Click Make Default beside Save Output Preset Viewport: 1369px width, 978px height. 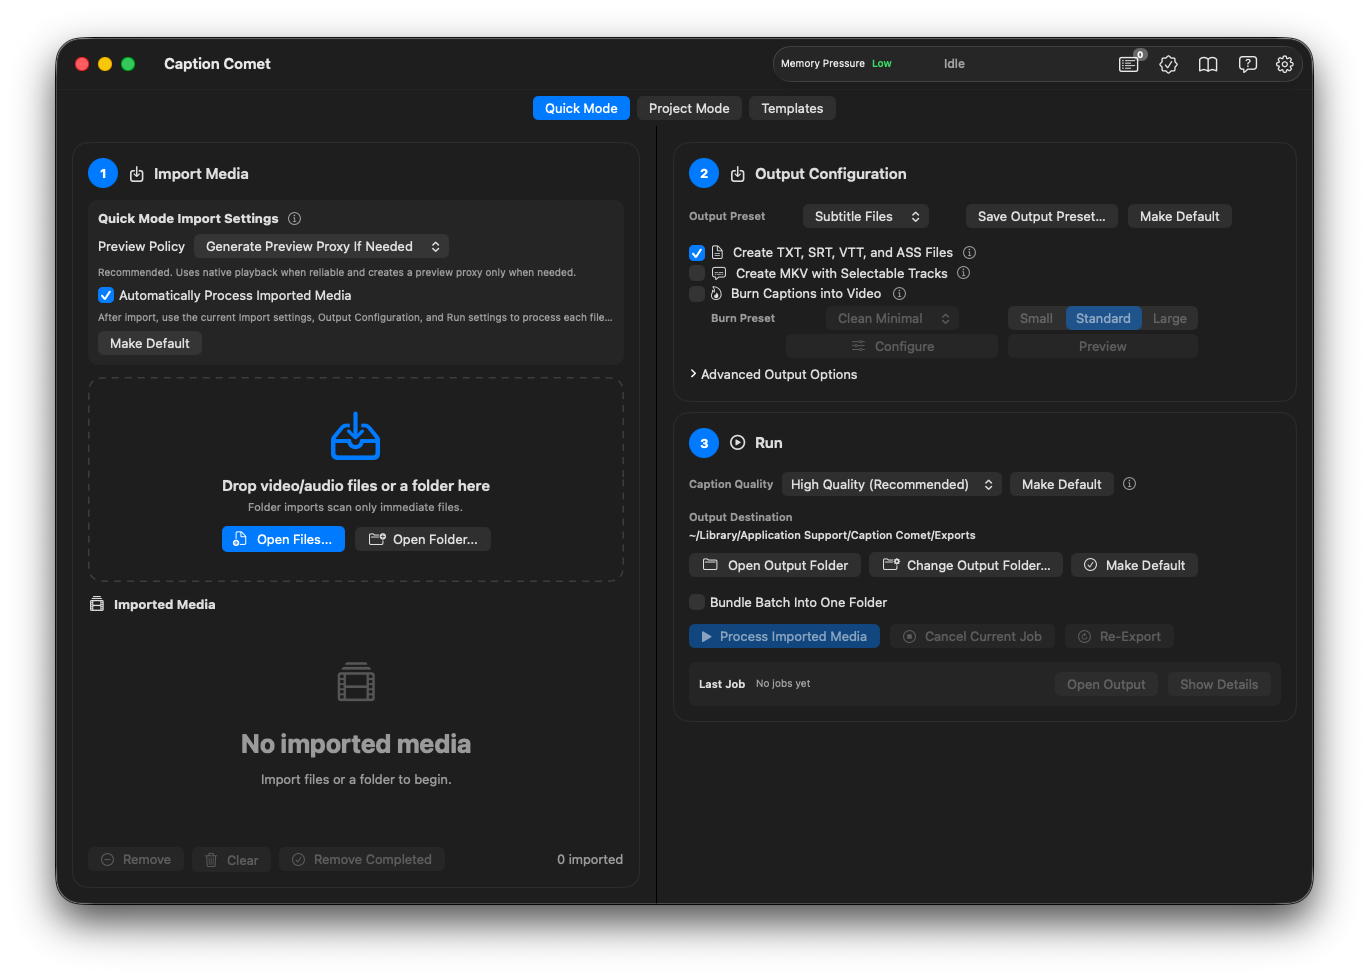pos(1180,216)
